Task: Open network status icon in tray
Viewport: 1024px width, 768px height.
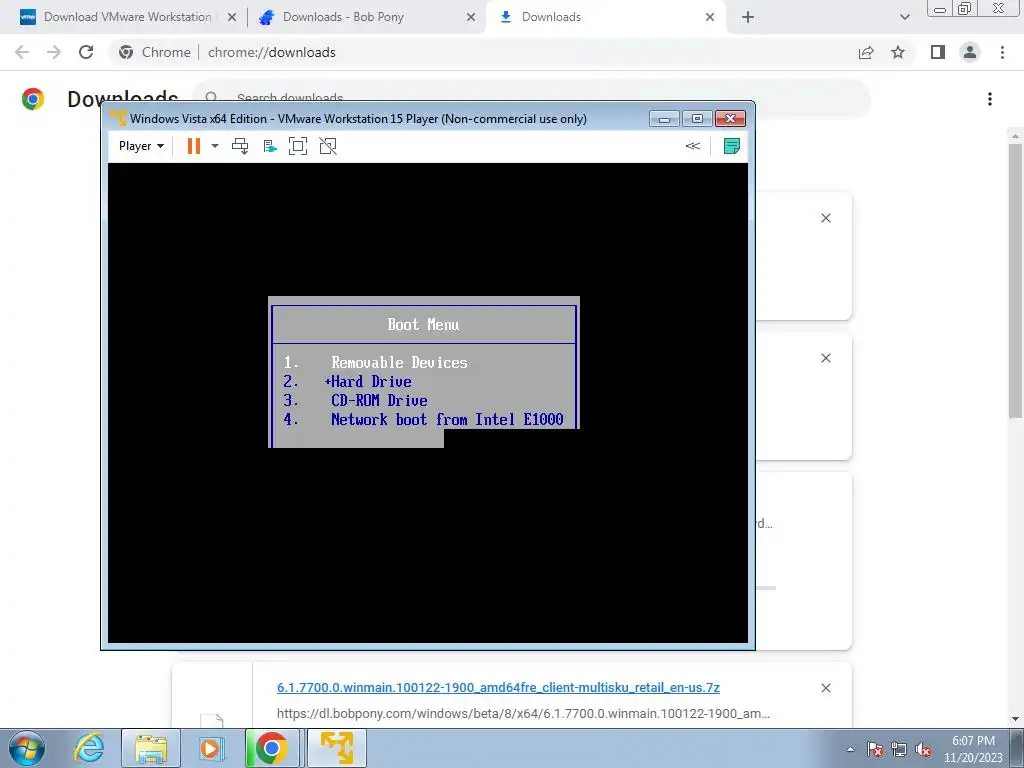Action: [899, 749]
